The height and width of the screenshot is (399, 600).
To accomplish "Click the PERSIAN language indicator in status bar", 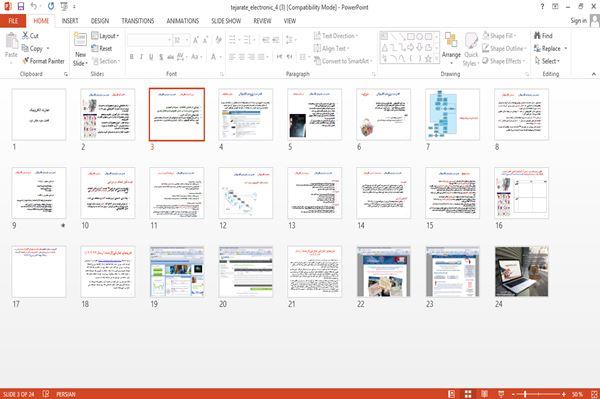I will pos(66,394).
